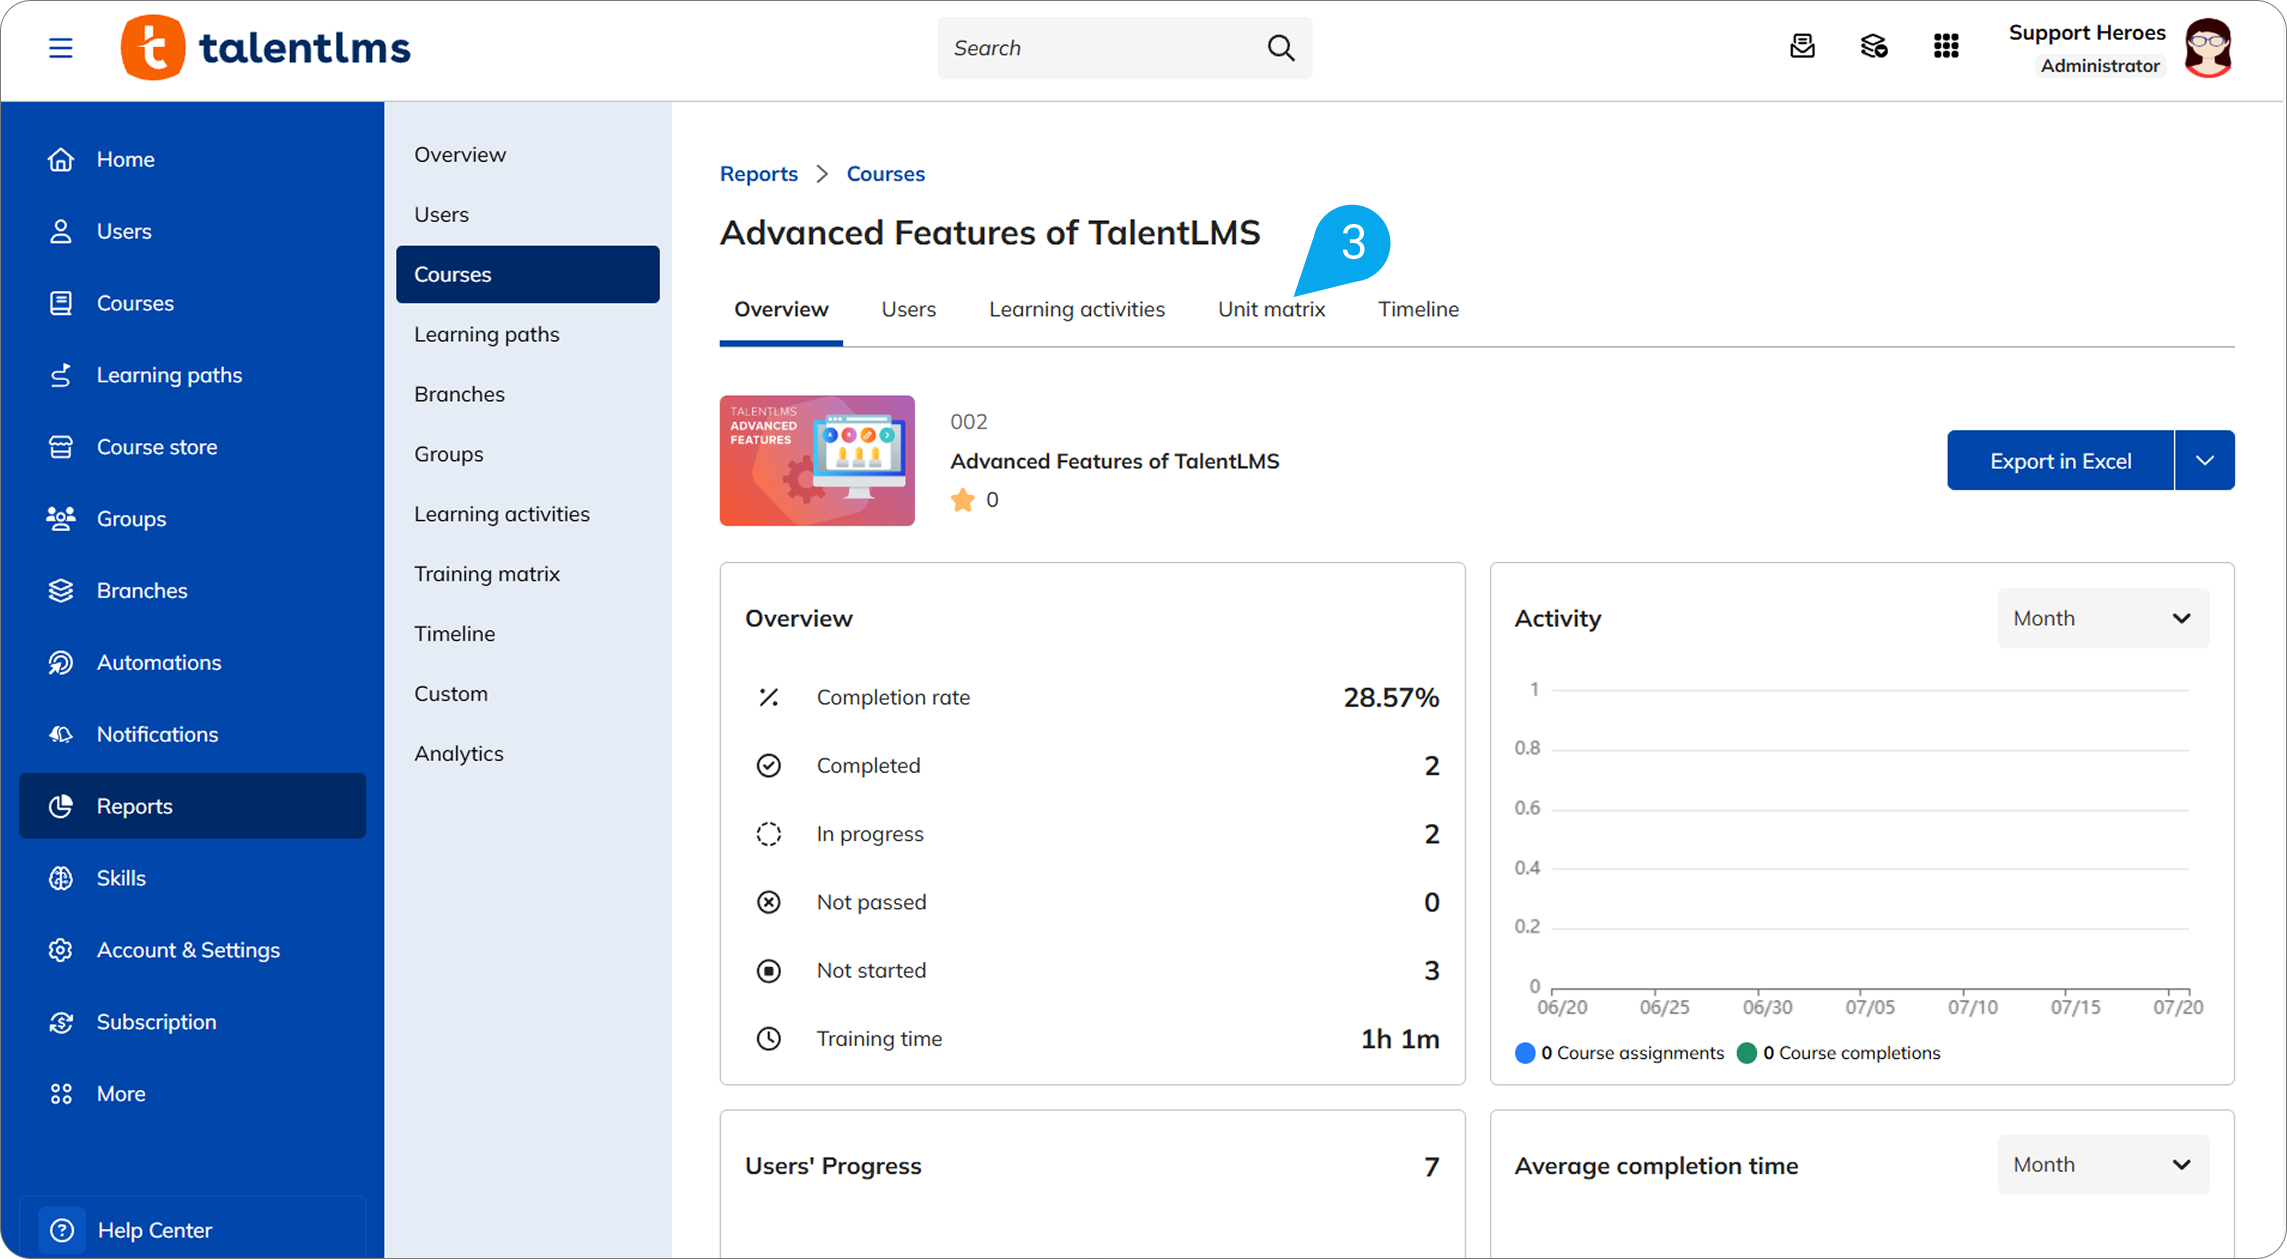
Task: Open Learning activities in the Reports submenu
Action: coord(502,514)
